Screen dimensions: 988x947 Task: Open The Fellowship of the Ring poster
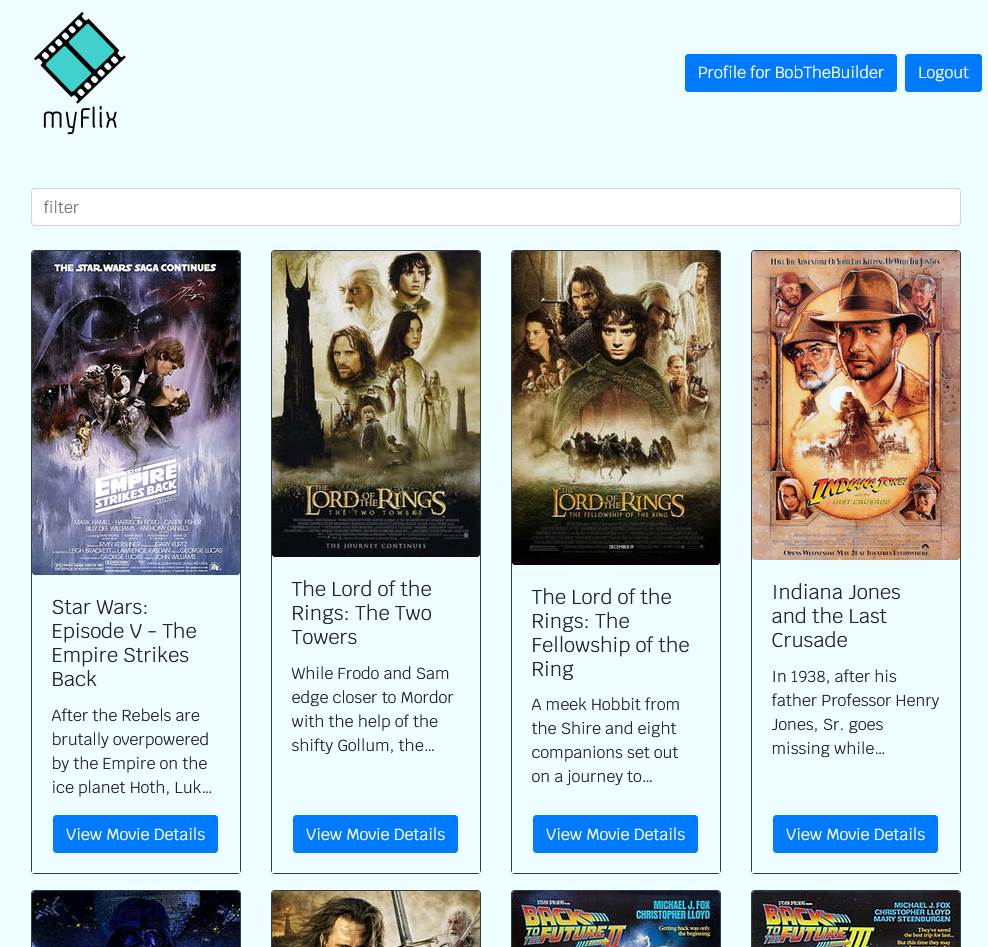[x=615, y=408]
